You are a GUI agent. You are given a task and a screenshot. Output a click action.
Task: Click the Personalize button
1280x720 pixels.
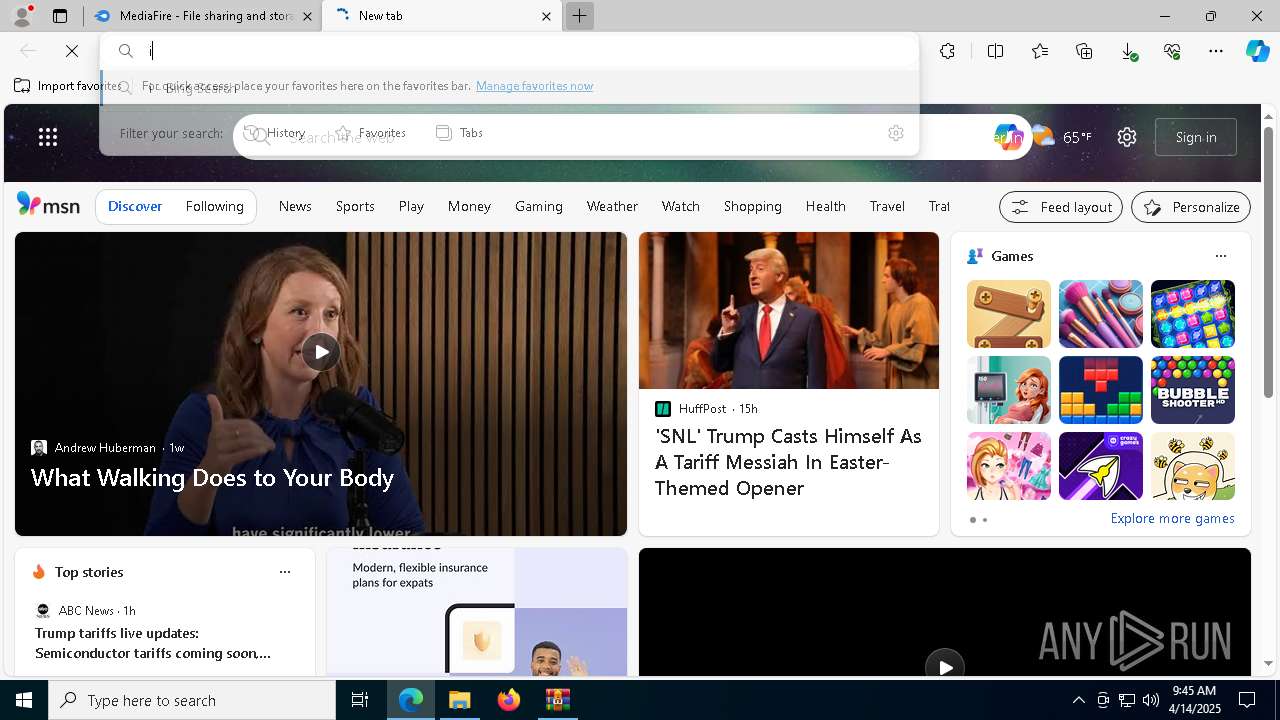point(1191,207)
